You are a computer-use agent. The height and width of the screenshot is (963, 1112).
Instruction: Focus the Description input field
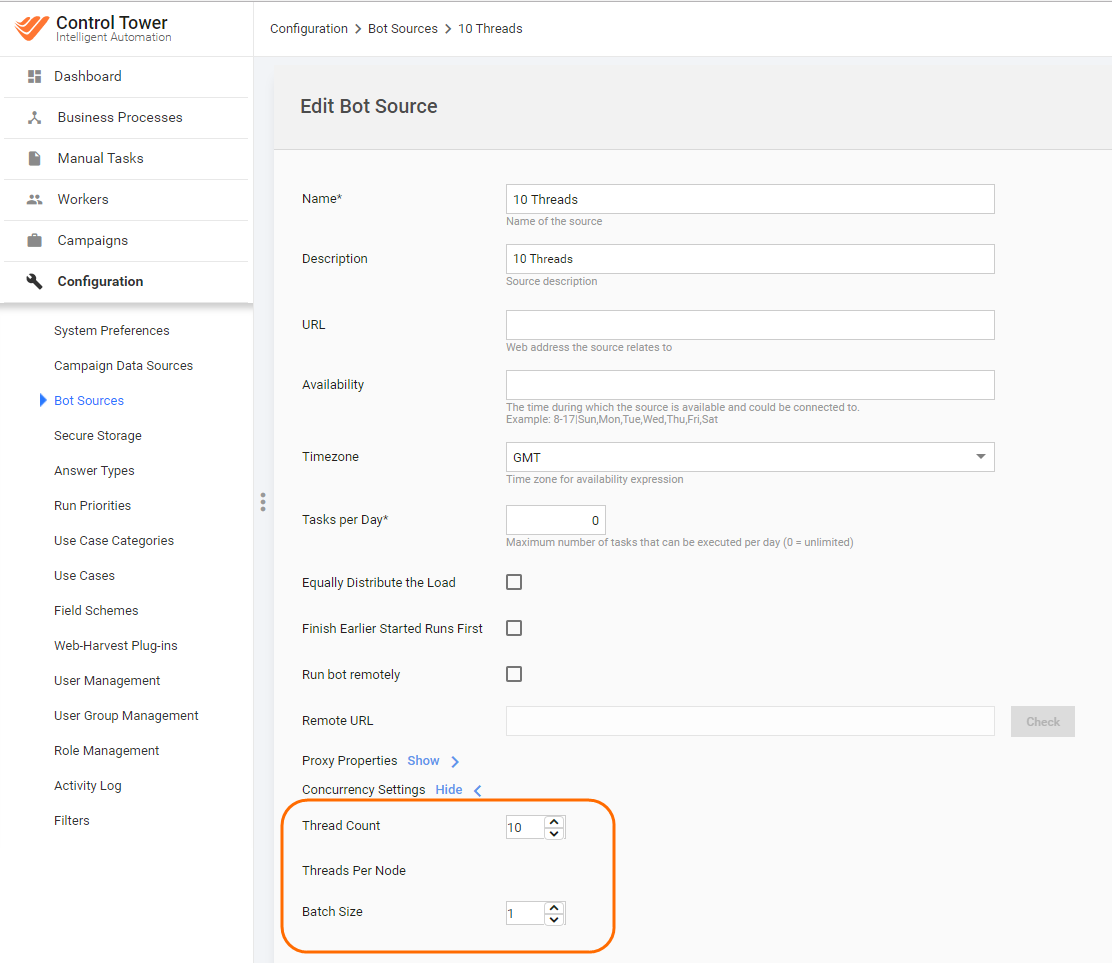(x=750, y=259)
